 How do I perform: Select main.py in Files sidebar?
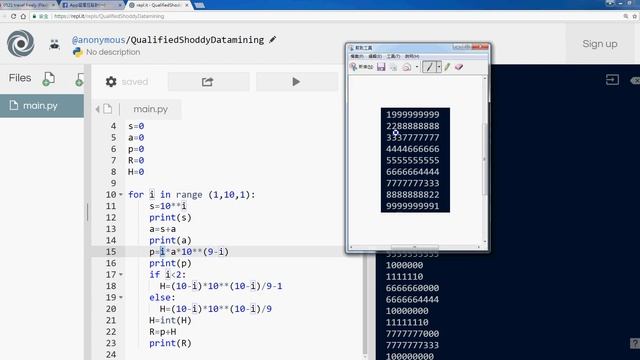click(42, 106)
